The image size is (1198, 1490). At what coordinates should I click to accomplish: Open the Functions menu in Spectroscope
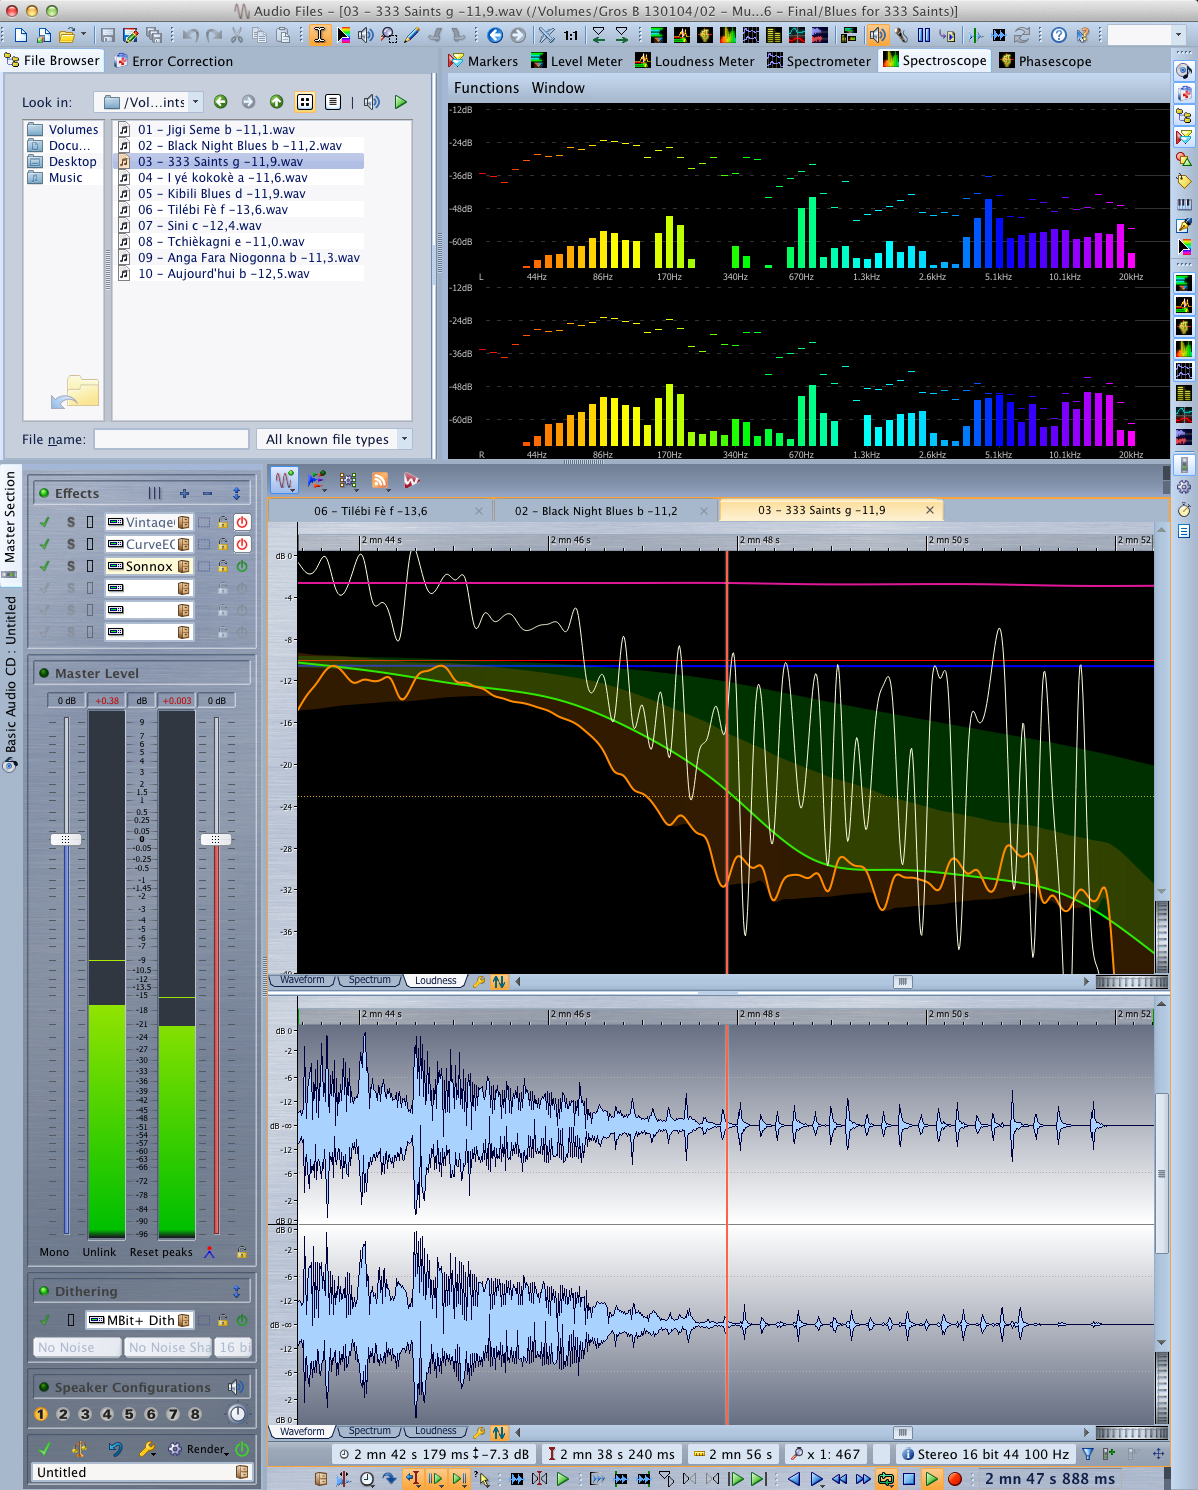pyautogui.click(x=486, y=88)
